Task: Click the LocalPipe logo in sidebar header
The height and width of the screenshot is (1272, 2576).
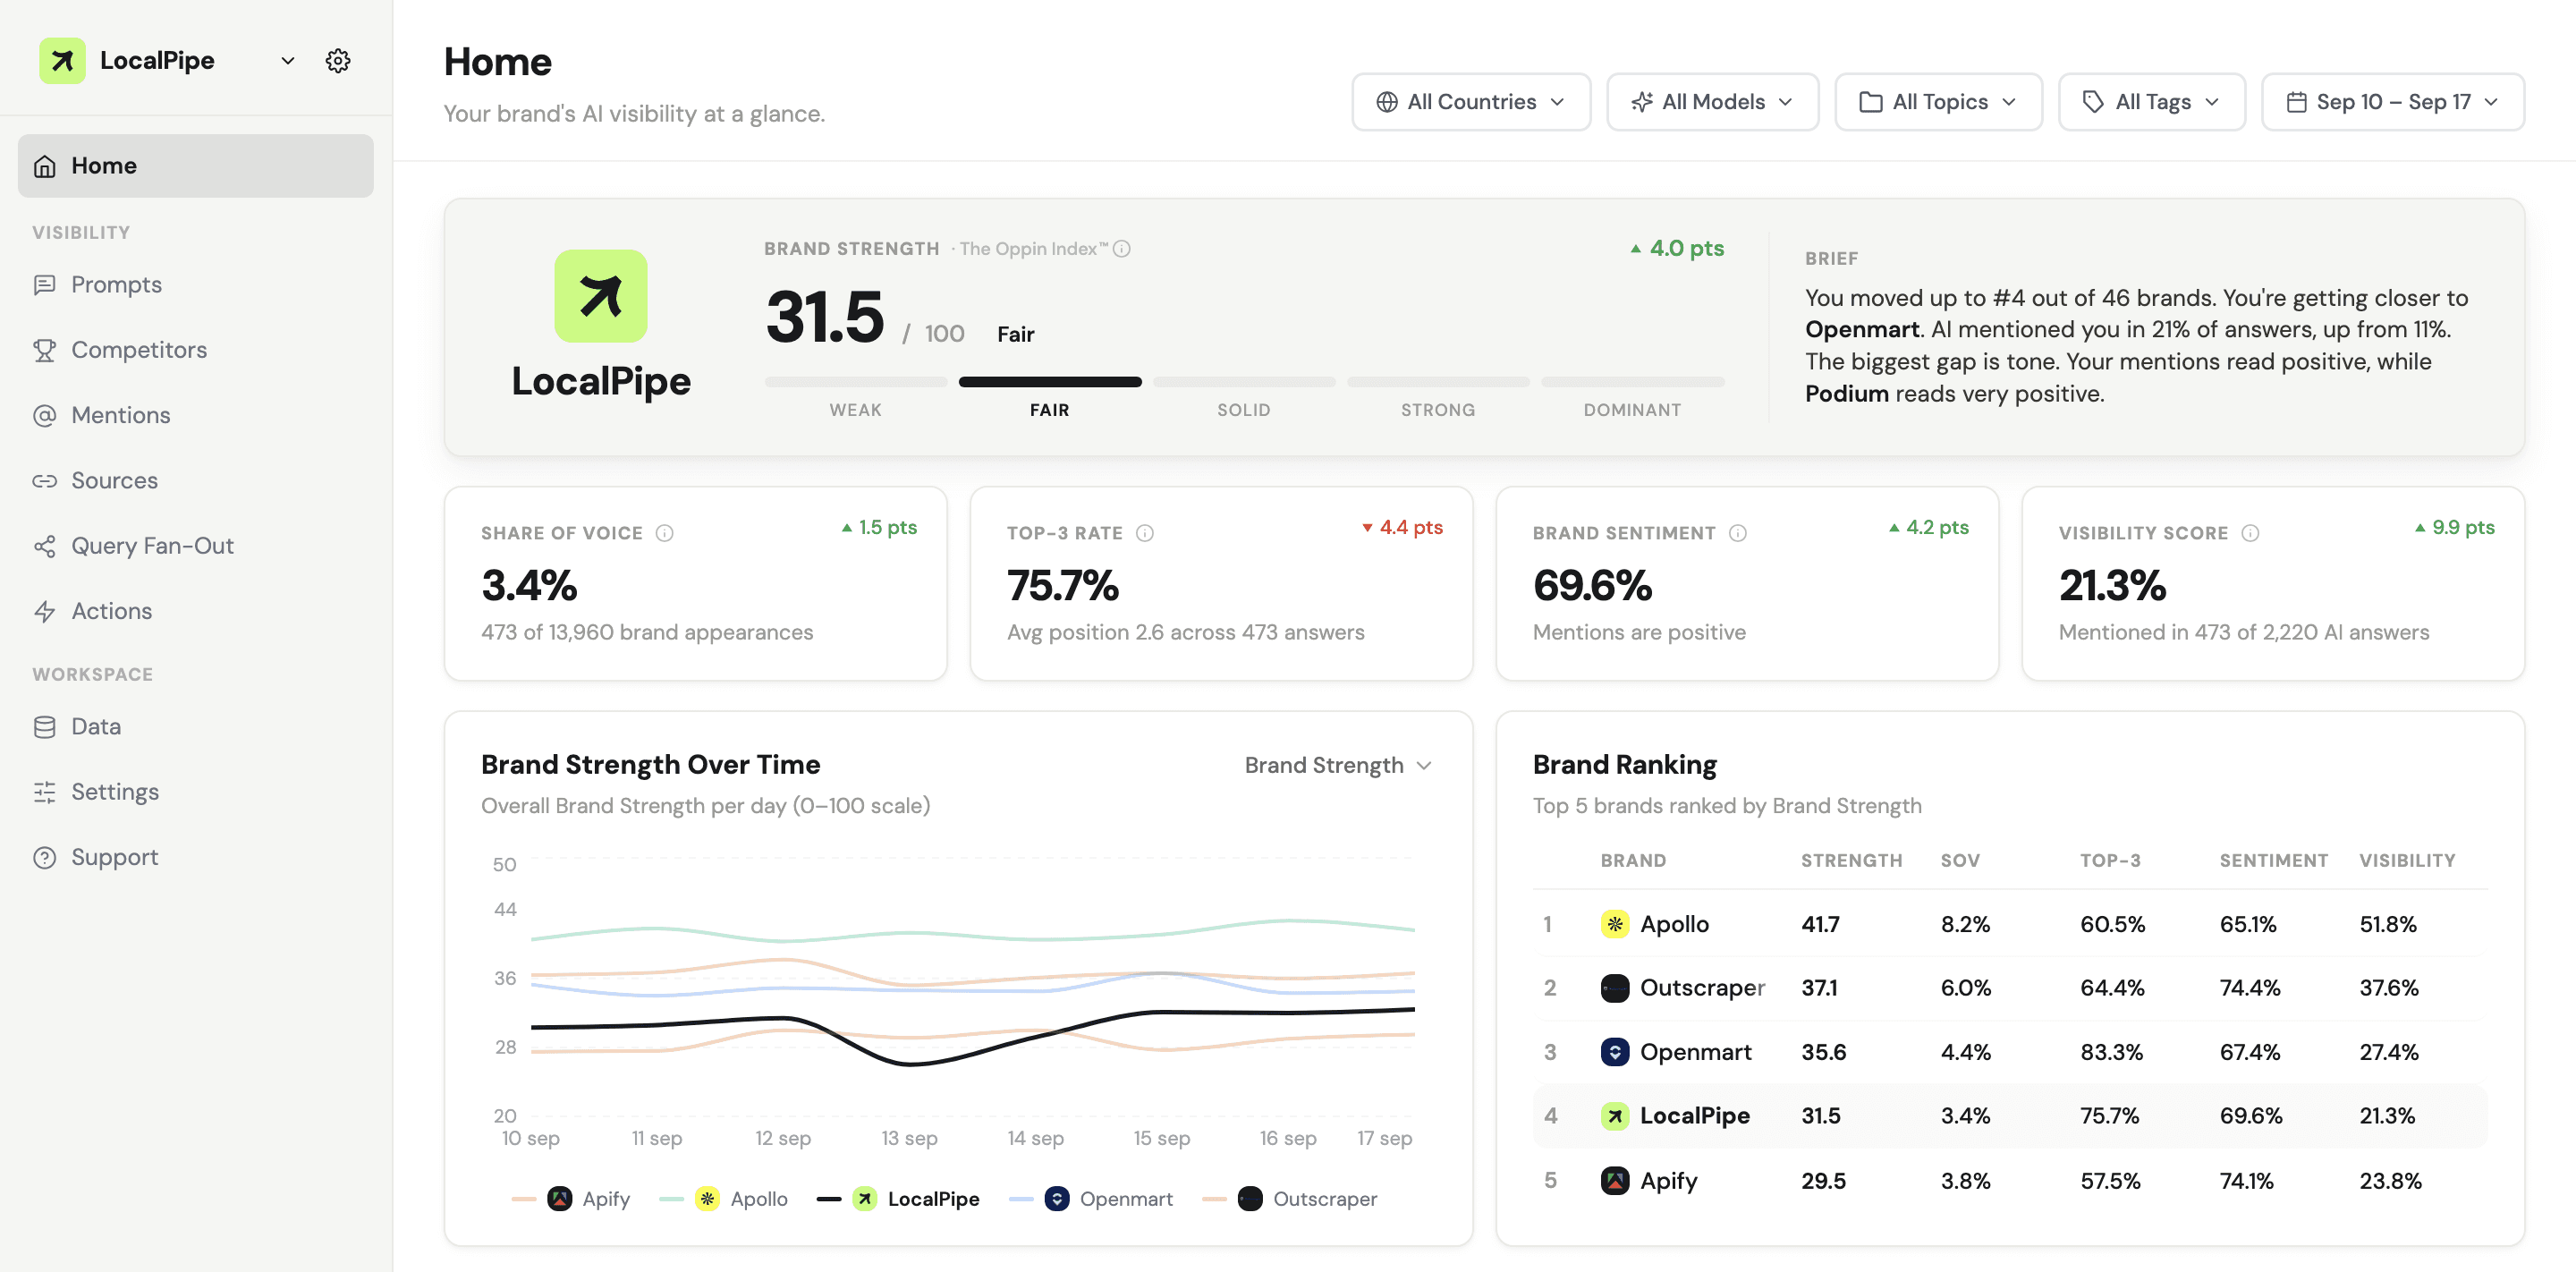Action: 62,61
